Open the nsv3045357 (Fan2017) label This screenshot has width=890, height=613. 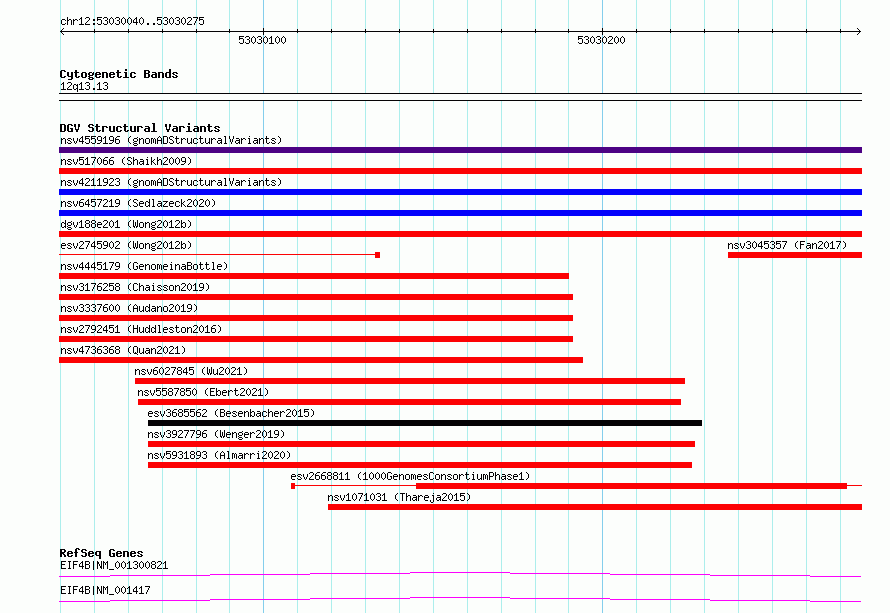click(x=787, y=245)
